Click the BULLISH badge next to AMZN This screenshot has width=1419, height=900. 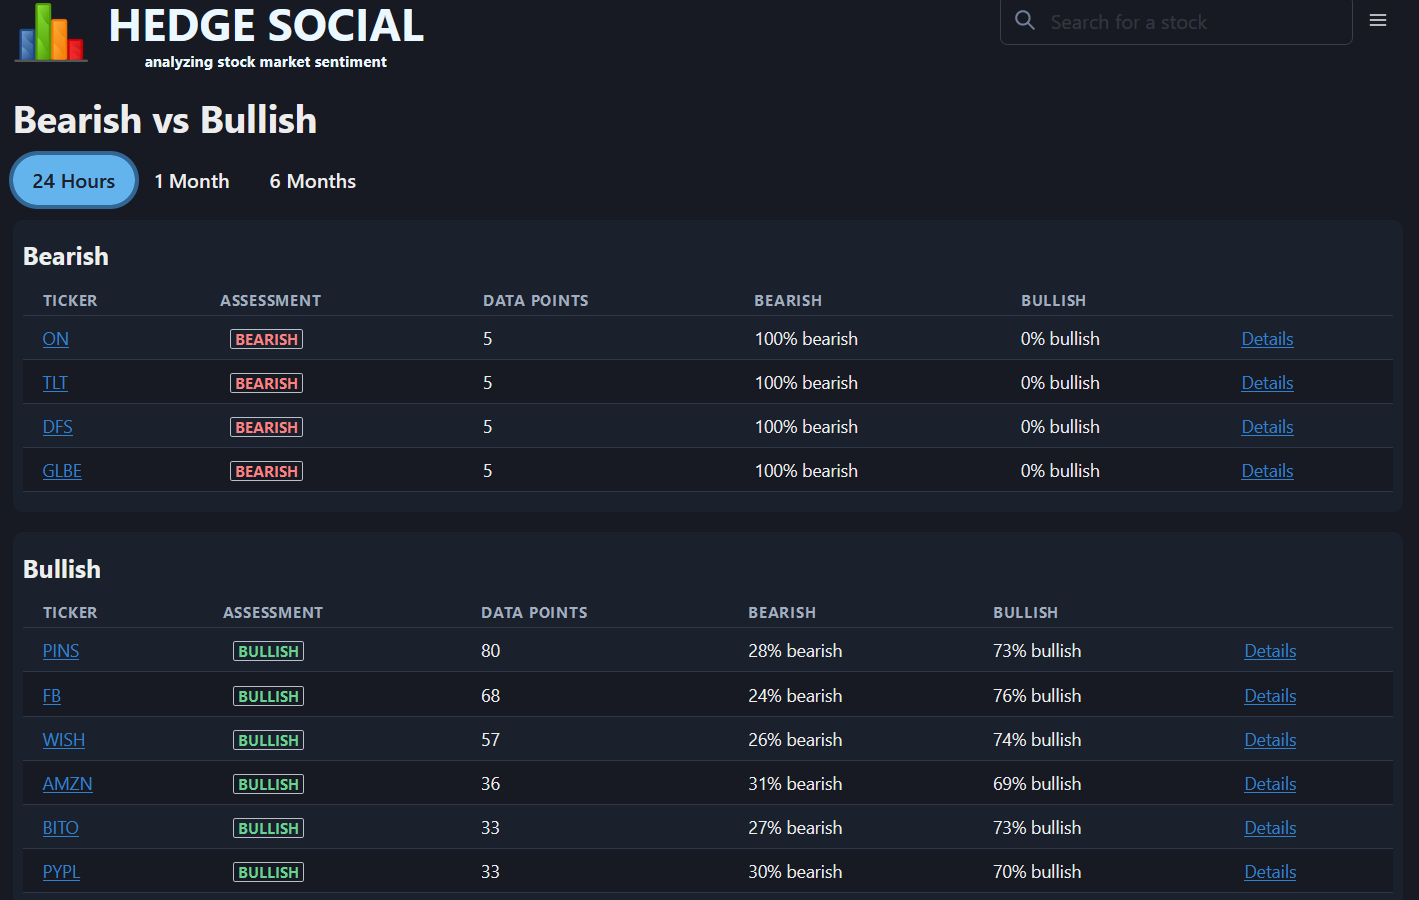[268, 783]
